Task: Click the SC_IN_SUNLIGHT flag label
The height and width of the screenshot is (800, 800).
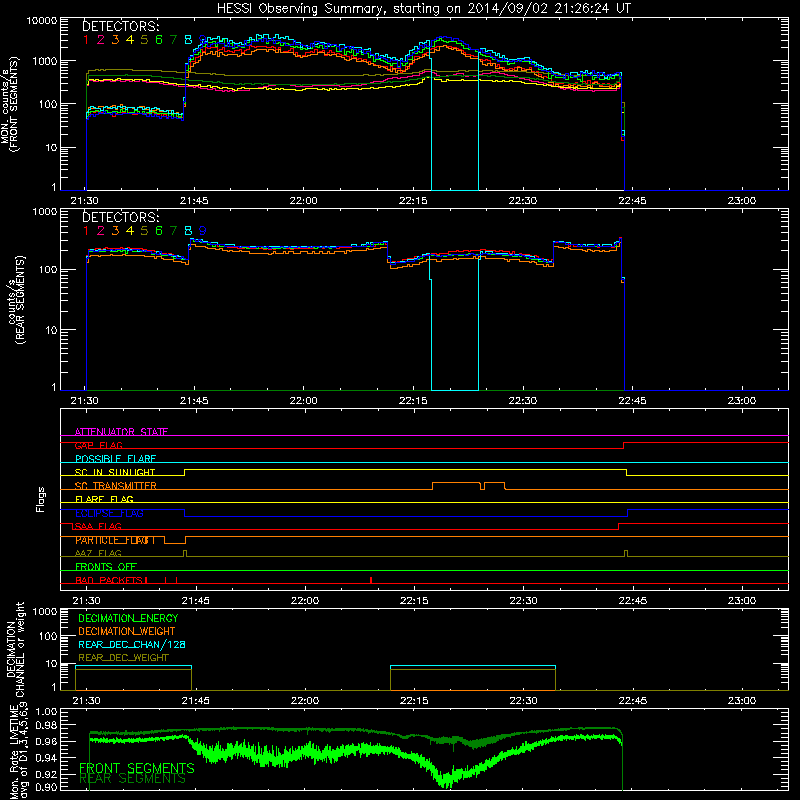Action: point(115,472)
